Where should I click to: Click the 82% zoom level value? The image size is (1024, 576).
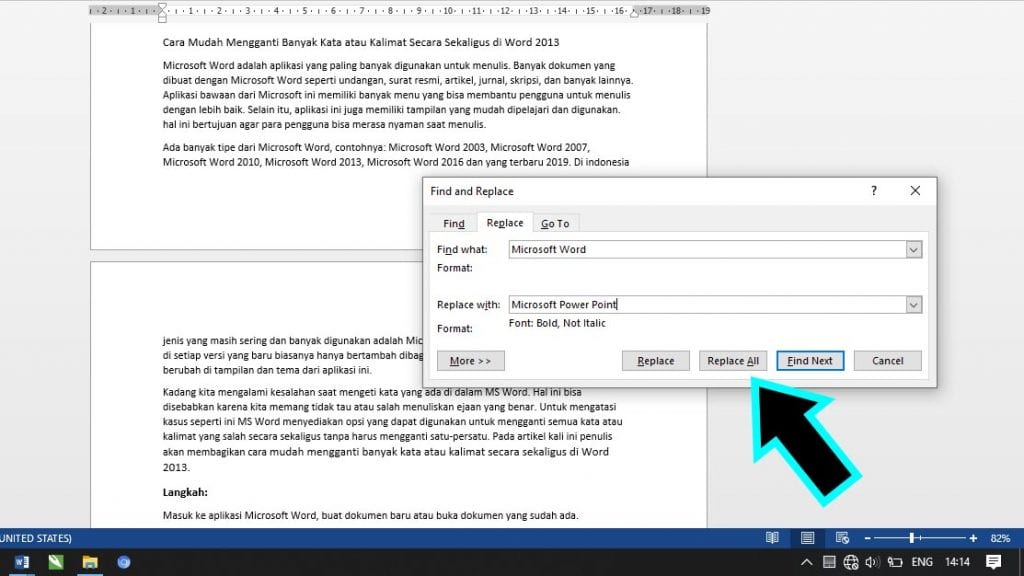1000,538
